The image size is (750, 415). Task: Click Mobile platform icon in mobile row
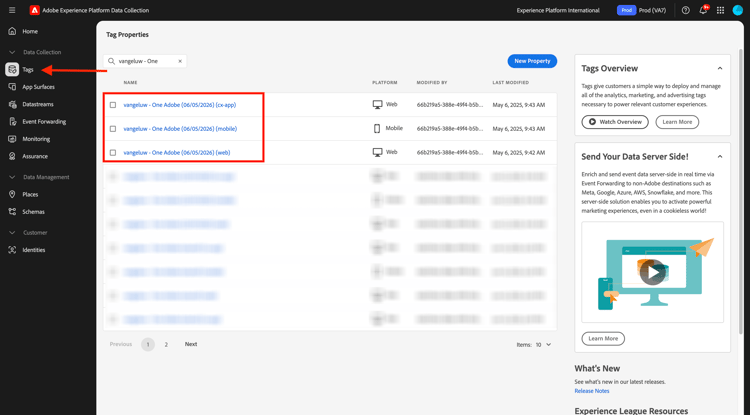pyautogui.click(x=377, y=128)
